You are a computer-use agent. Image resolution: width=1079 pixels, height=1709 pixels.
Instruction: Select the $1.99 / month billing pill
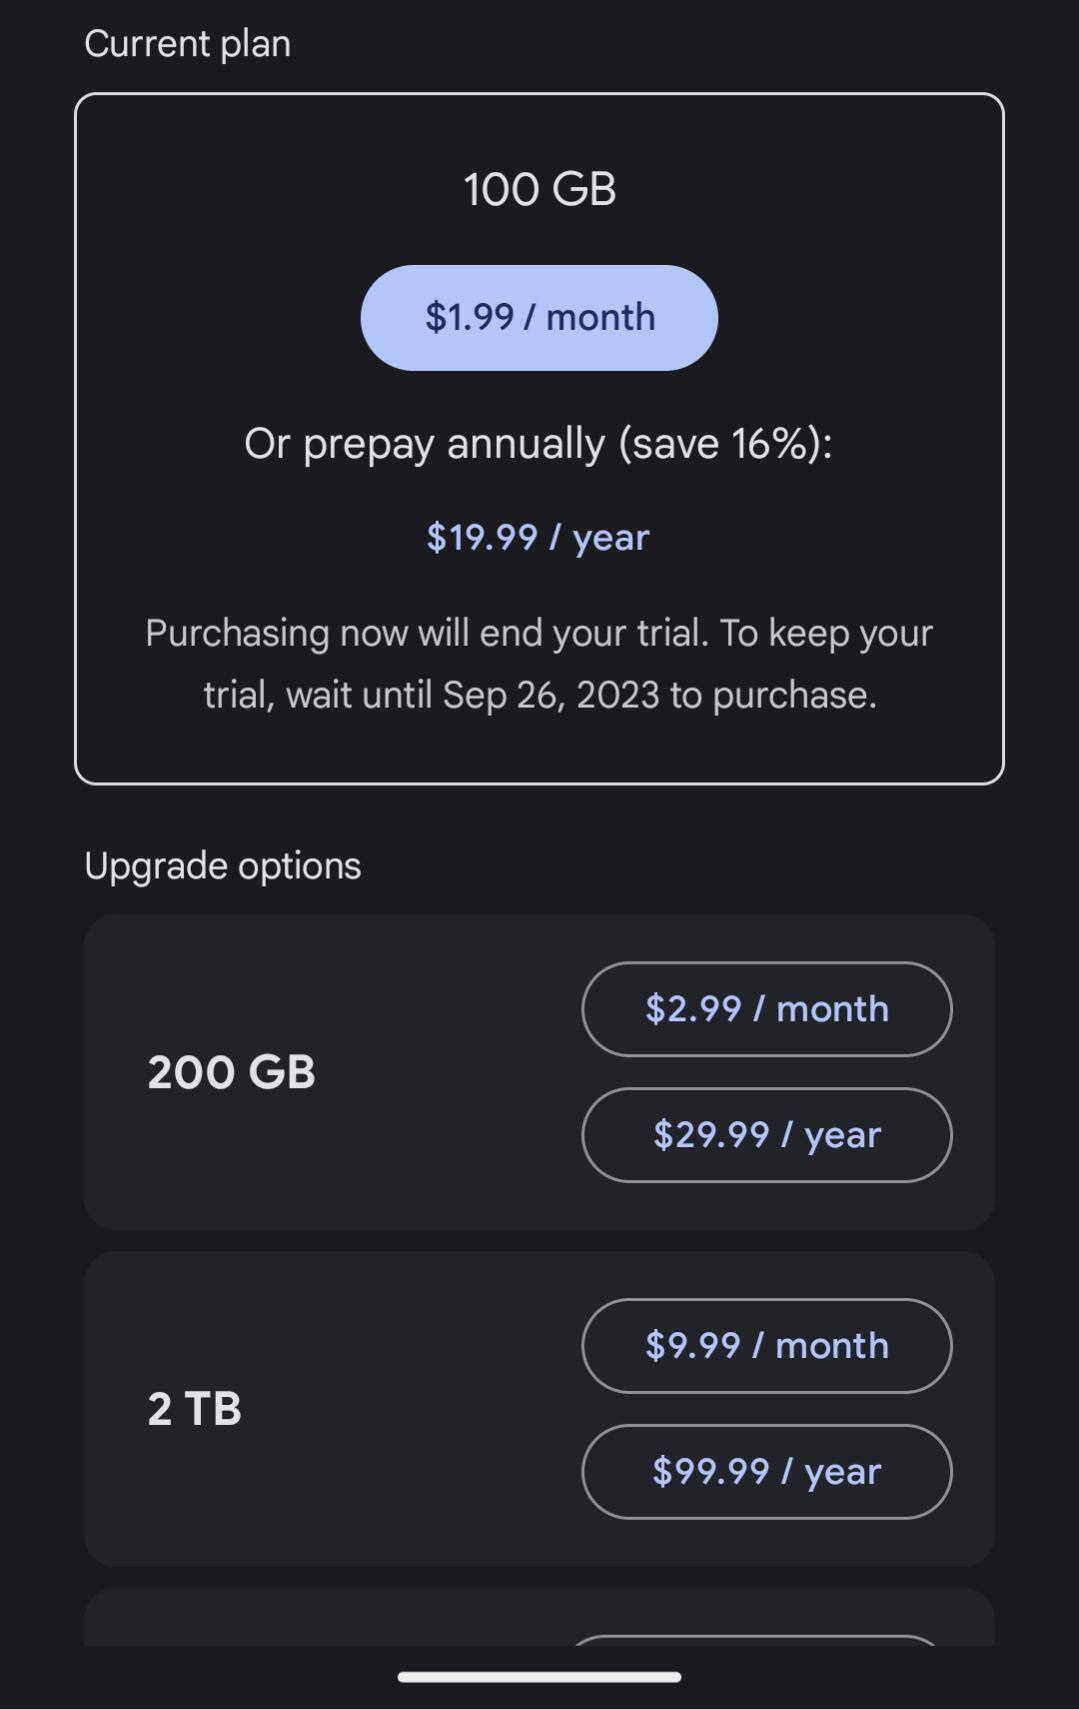(539, 317)
